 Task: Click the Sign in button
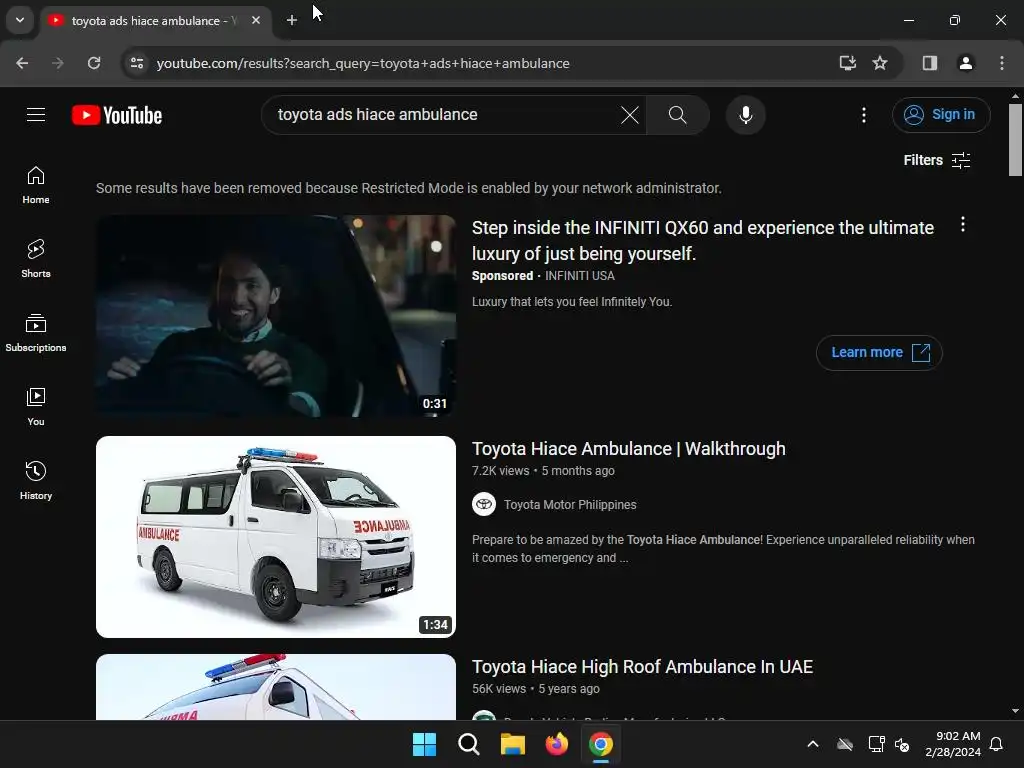pos(941,115)
